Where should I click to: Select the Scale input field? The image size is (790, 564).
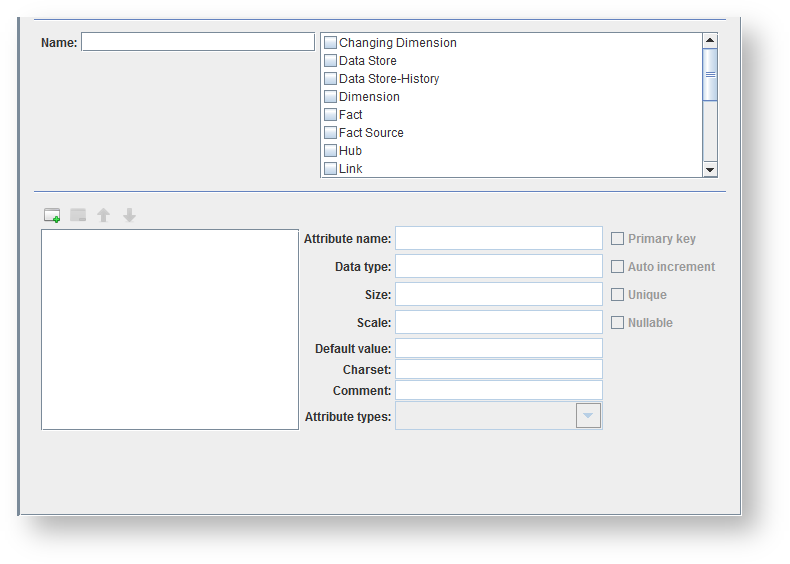pos(499,322)
